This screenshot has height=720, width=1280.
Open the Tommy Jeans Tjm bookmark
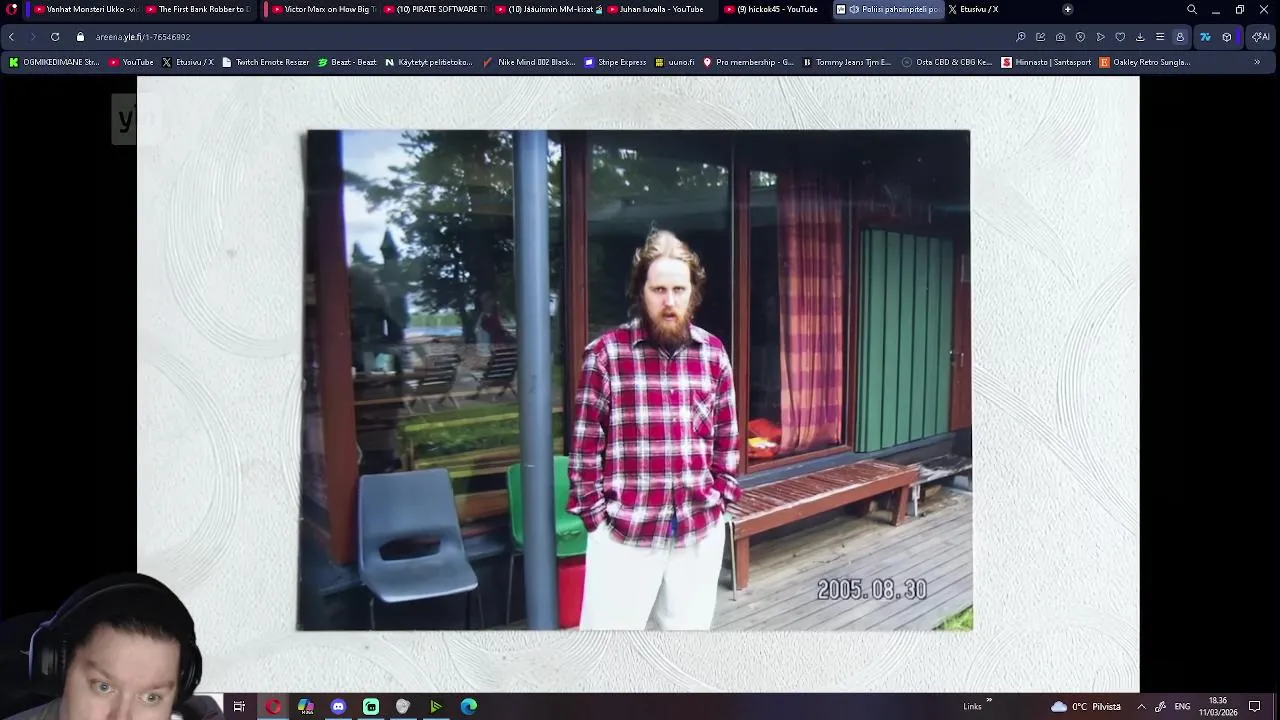tap(847, 62)
